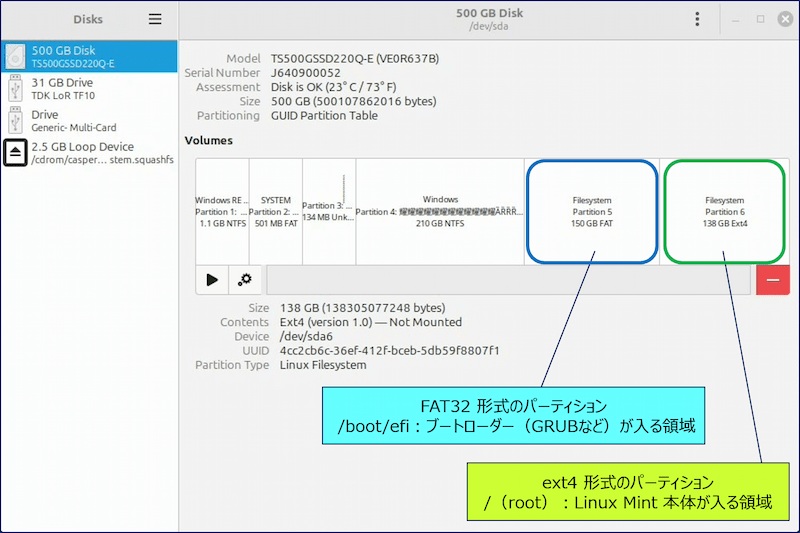Open the Disks hamburger menu
This screenshot has height=533, width=800.
155,19
